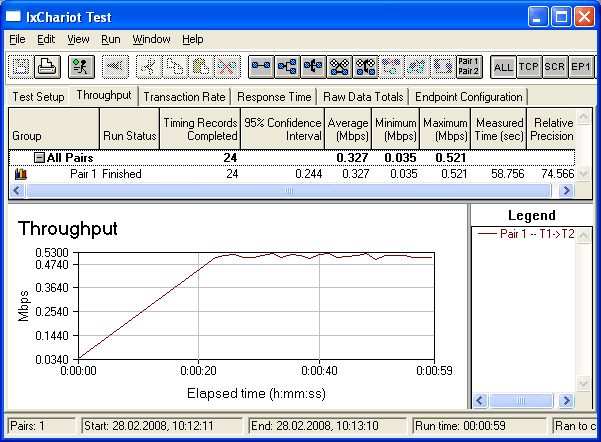The width and height of the screenshot is (601, 442).
Task: Click the Maximum (Mbps) column header
Action: 445,129
